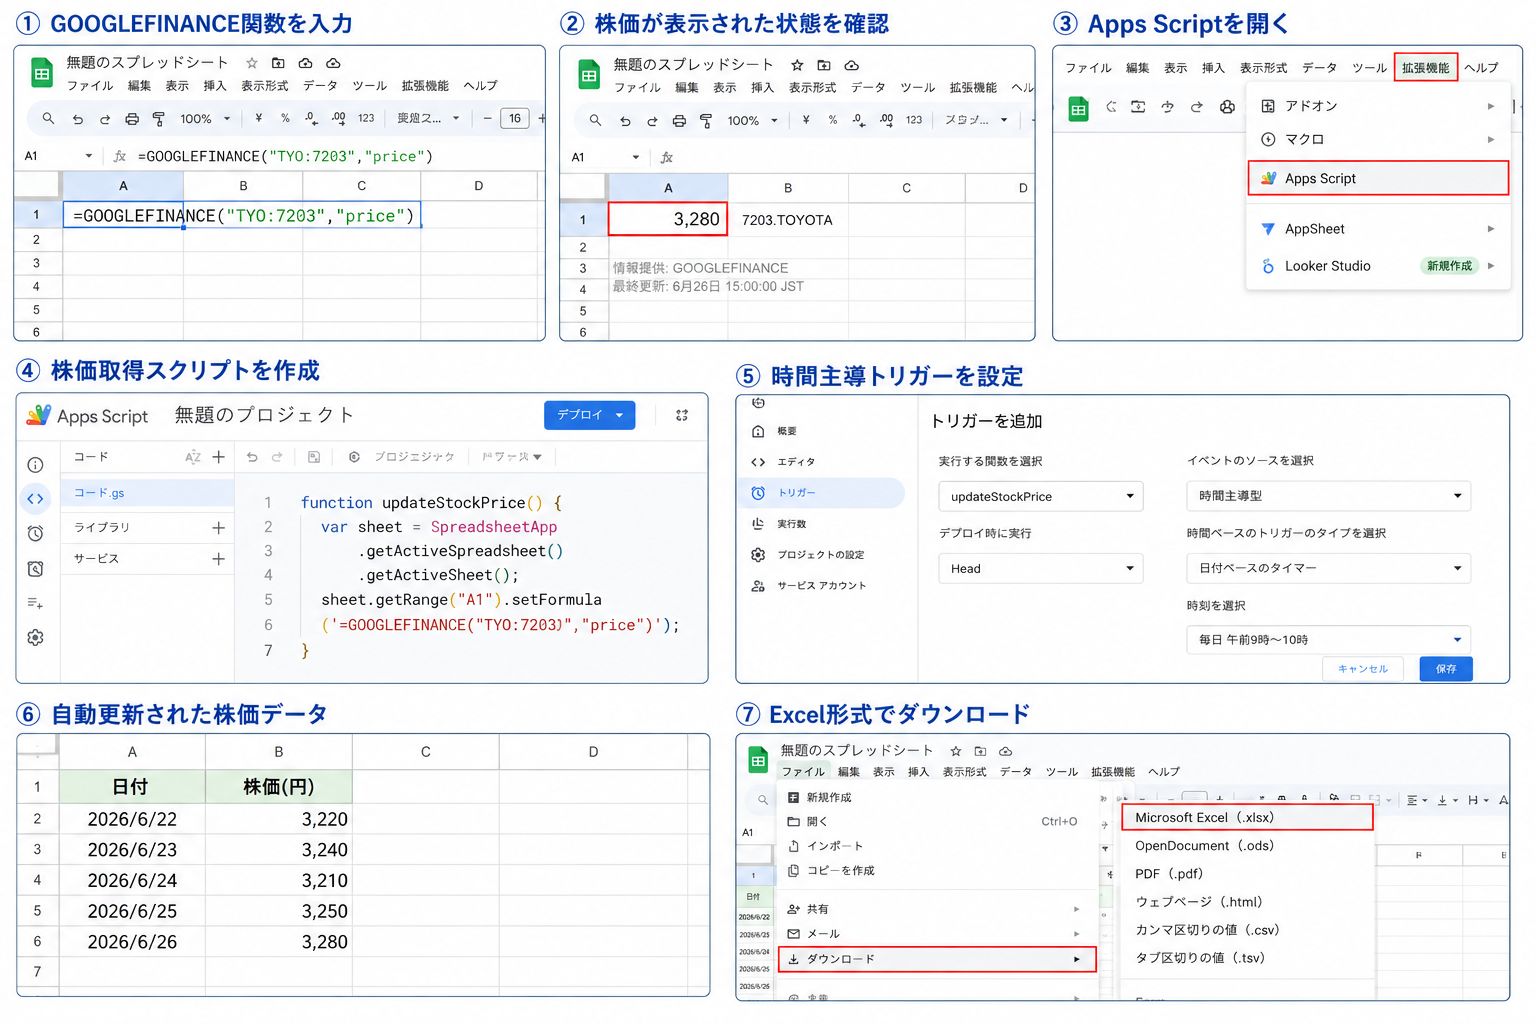
Task: Click the move-to-folder icon in step 1 screenshot
Action: (x=278, y=63)
